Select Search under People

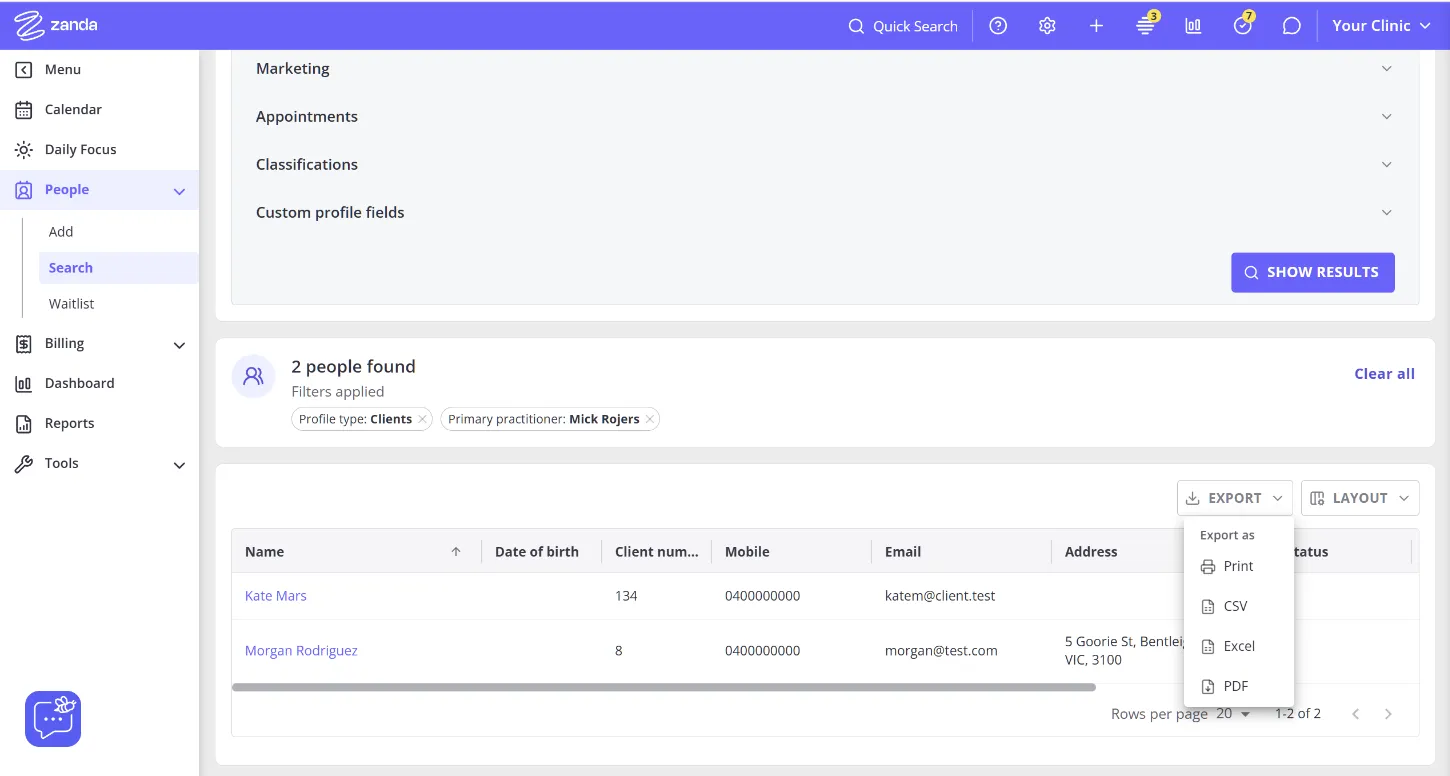pos(118,267)
